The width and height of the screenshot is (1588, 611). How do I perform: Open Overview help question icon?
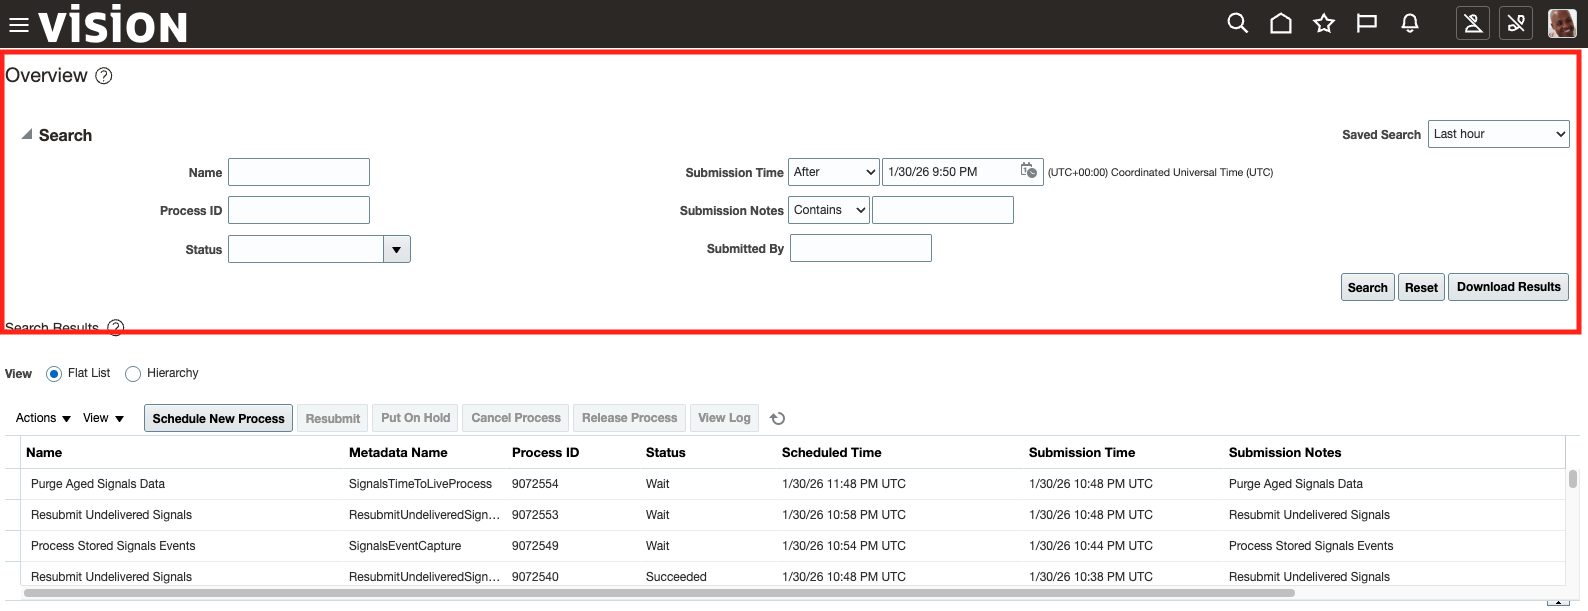pos(104,76)
